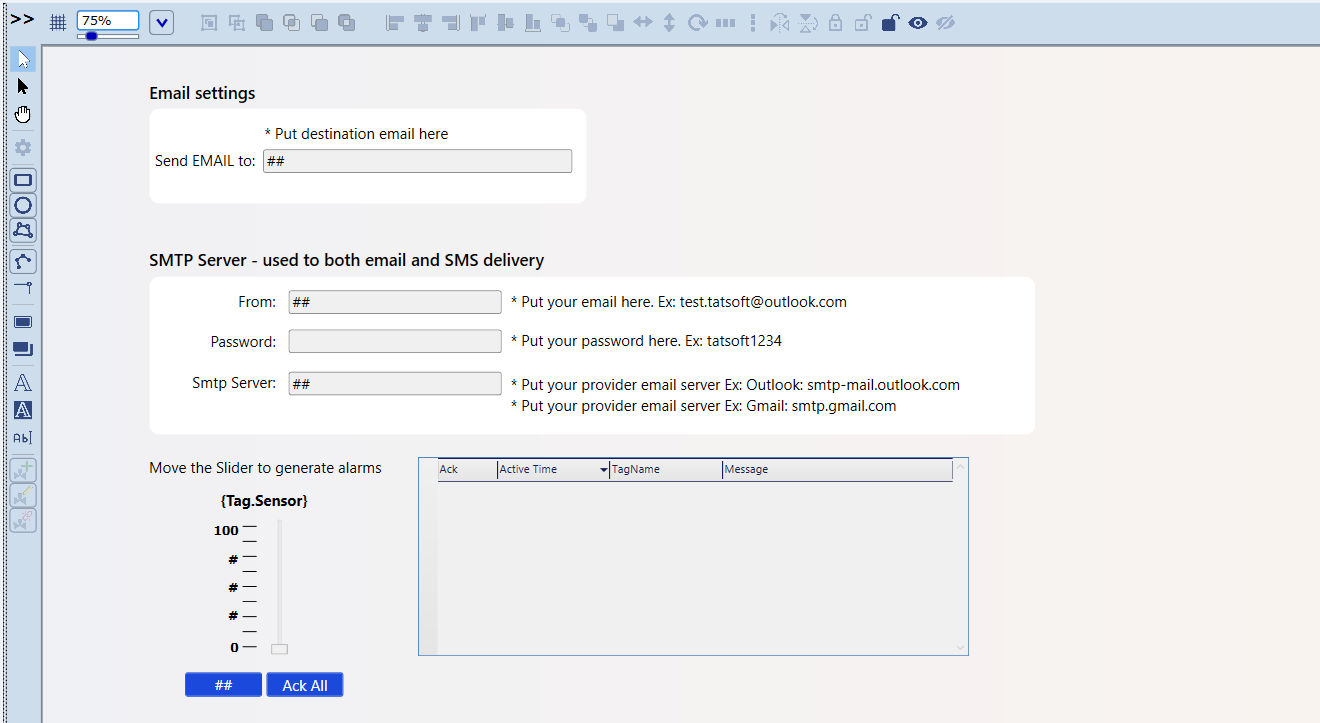This screenshot has height=723, width=1320.
Task: Select the Pan hand tool
Action: click(23, 114)
